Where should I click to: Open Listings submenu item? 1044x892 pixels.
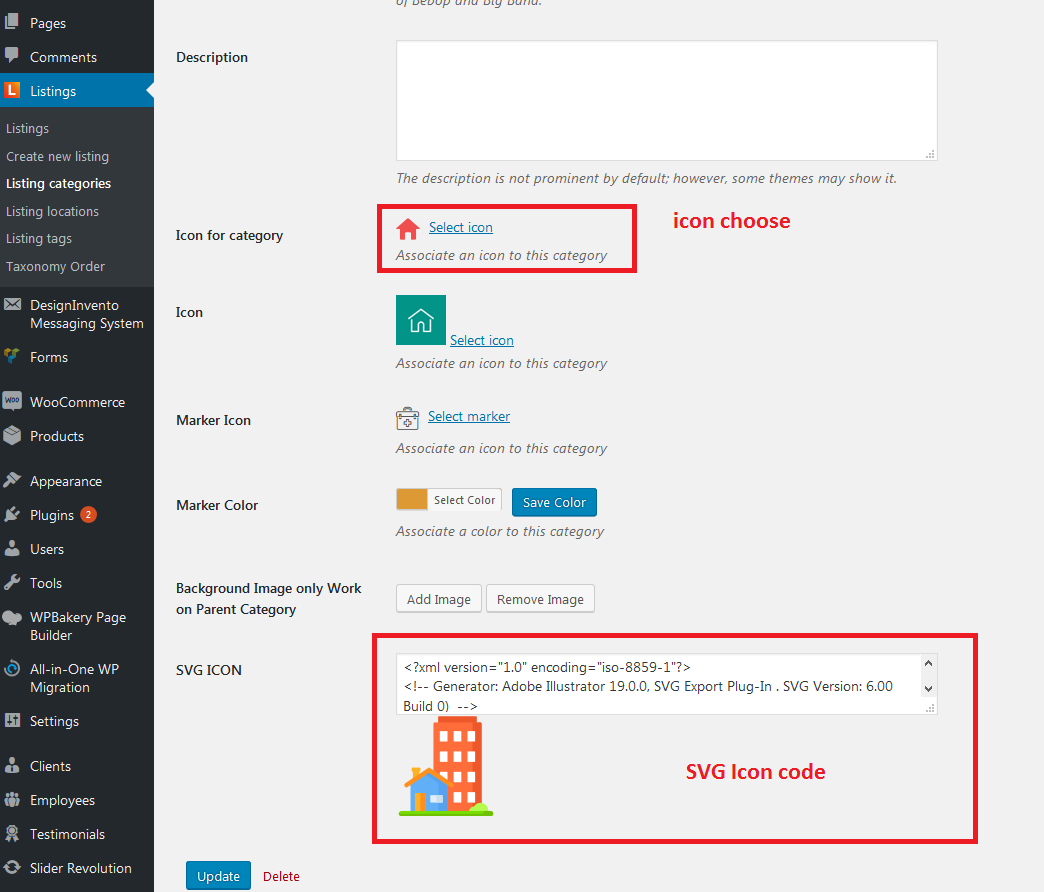click(27, 128)
